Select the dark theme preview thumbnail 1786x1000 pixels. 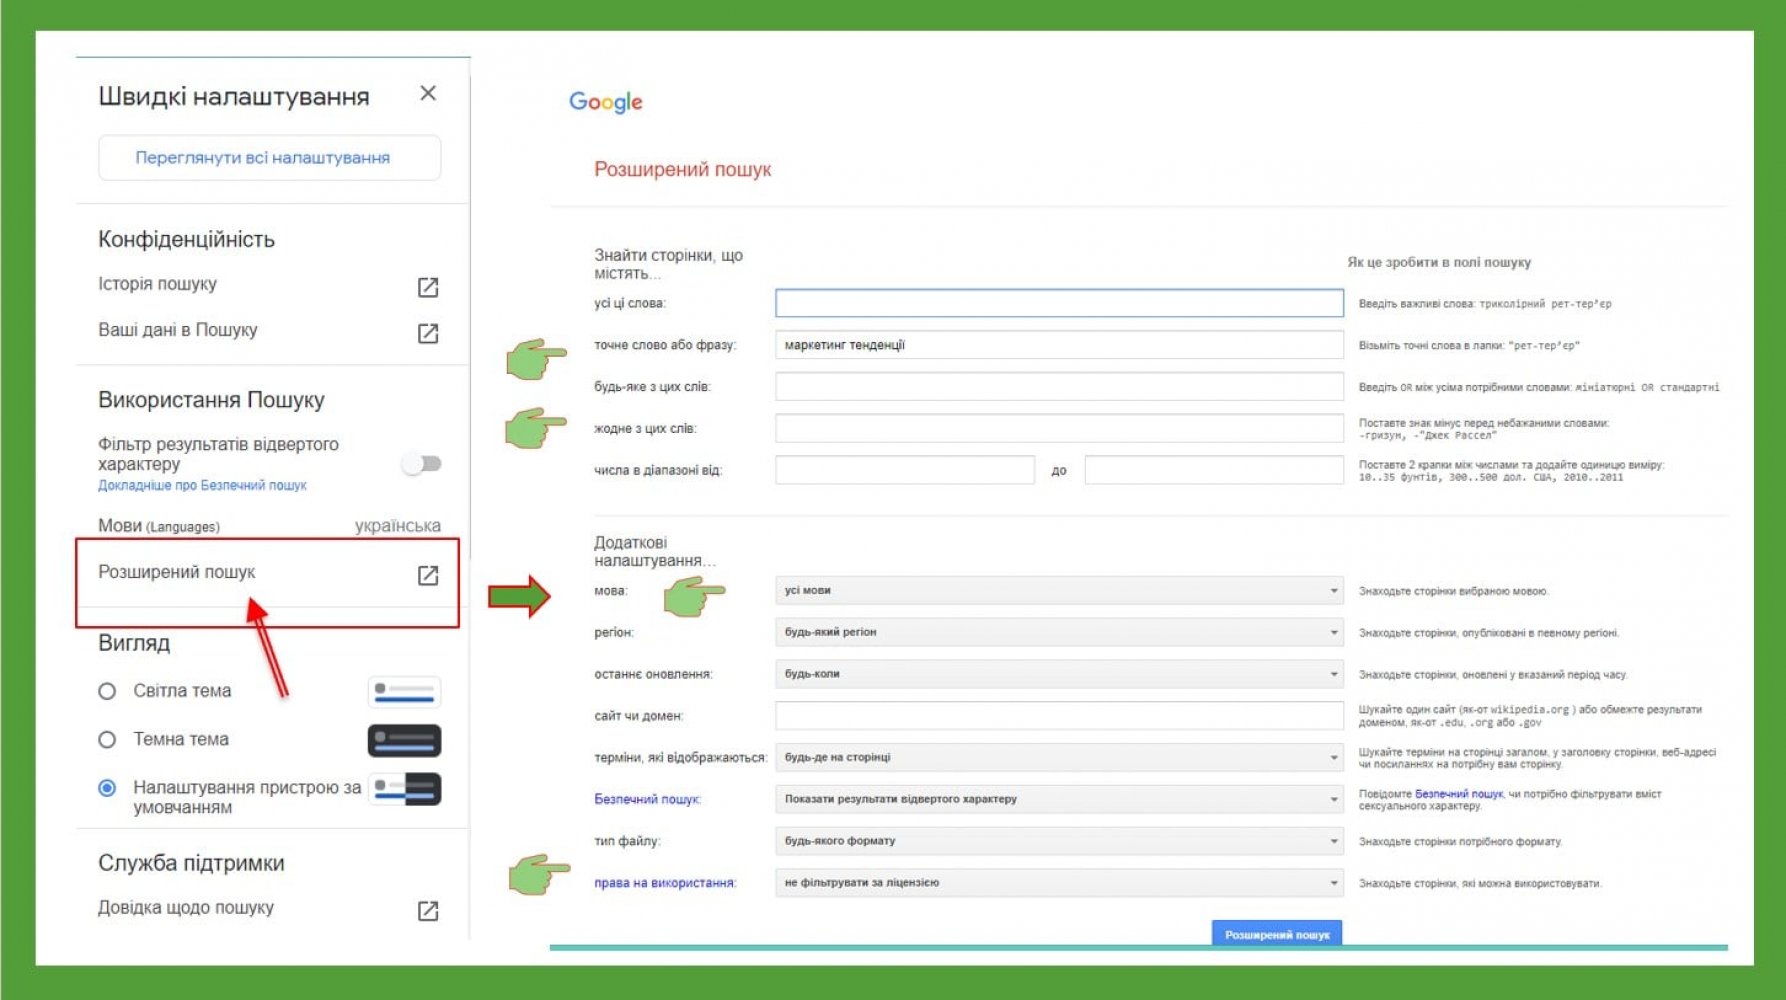pos(404,740)
